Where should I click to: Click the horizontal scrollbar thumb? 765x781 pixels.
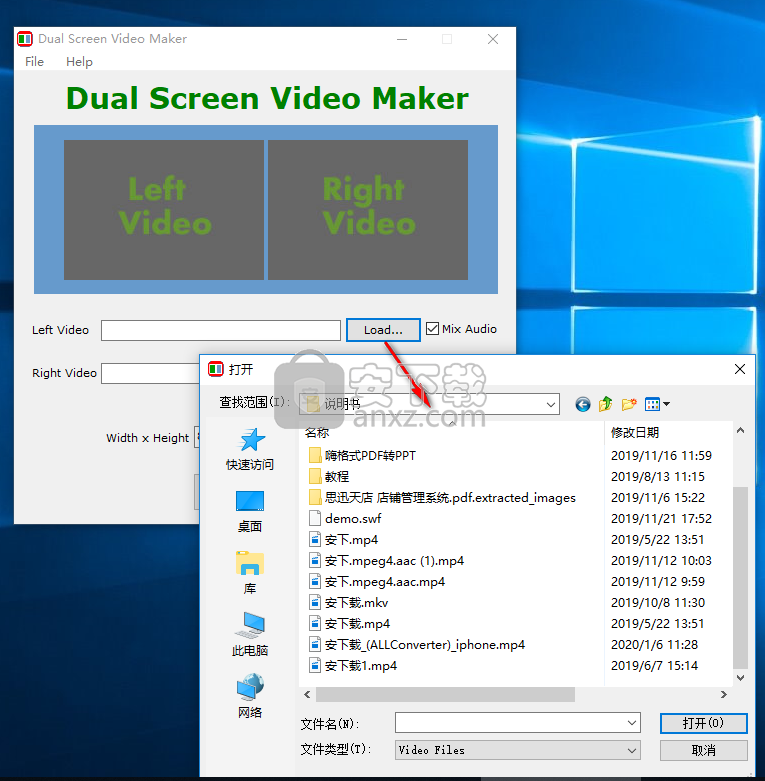445,694
